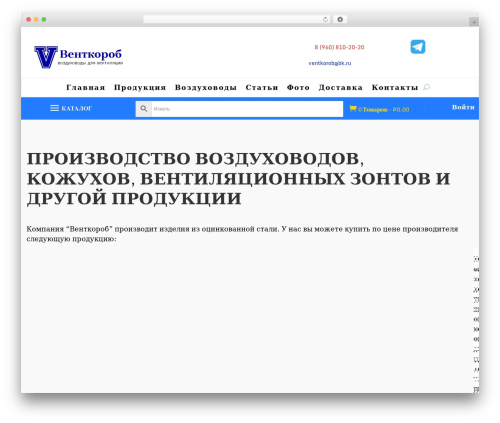Open the Продукция menu item
This screenshot has height=423, width=500.
(x=140, y=87)
